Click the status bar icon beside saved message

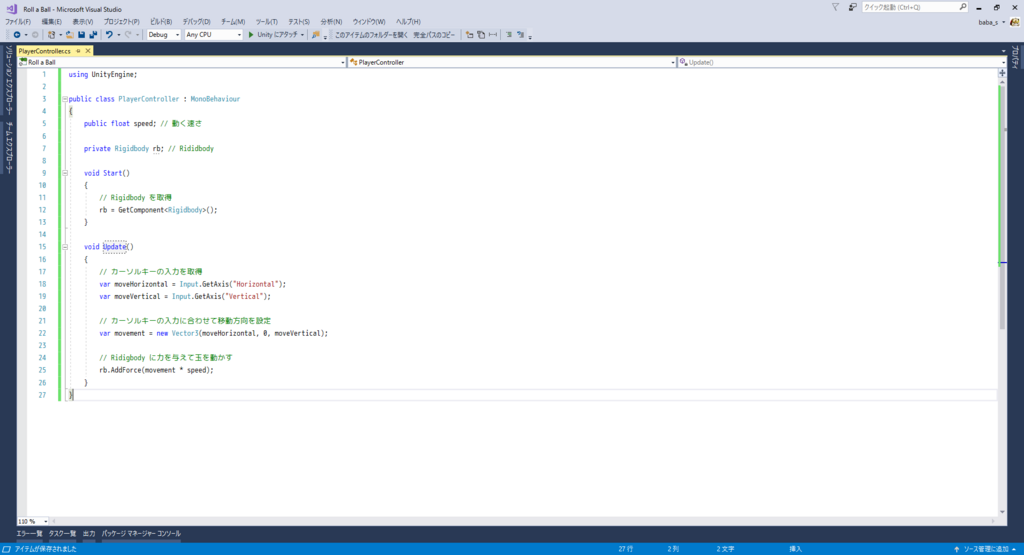7,549
